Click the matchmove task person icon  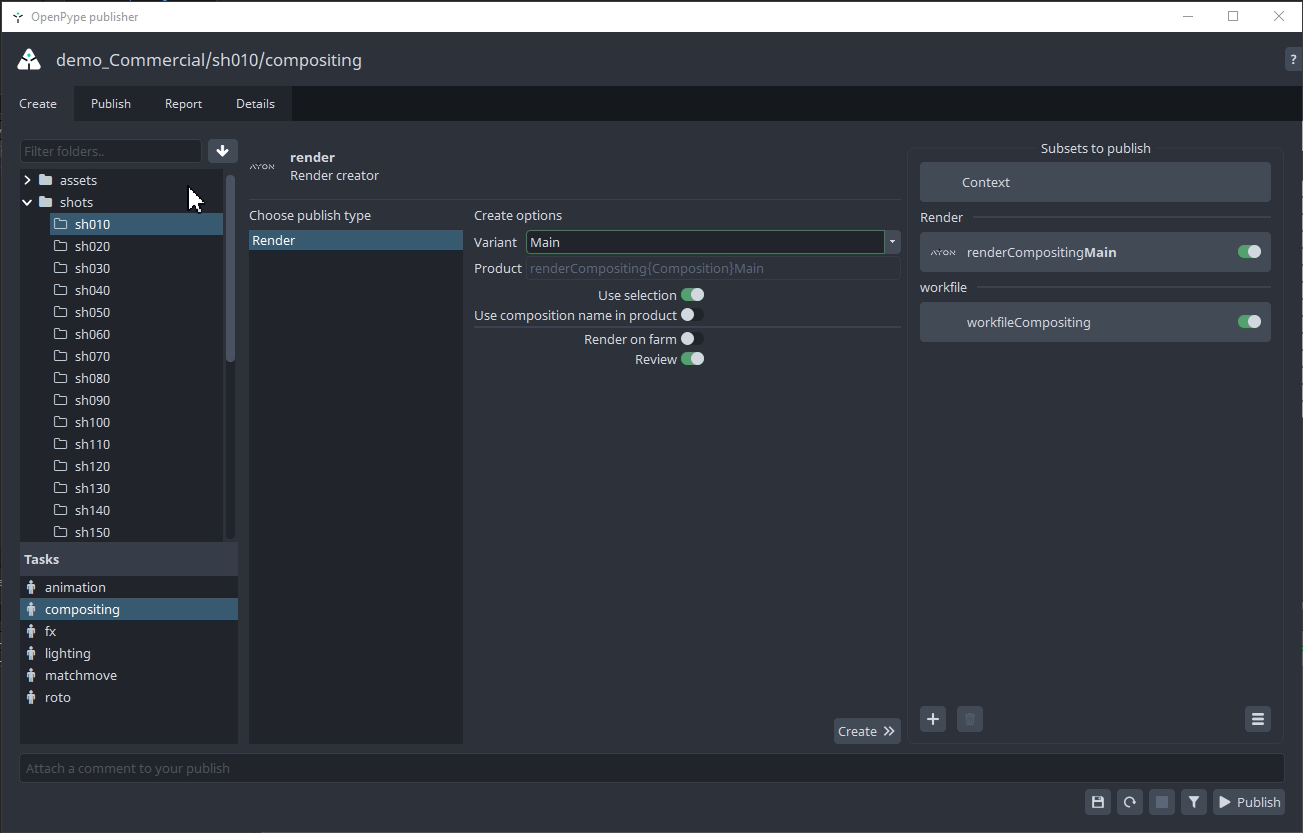(31, 675)
